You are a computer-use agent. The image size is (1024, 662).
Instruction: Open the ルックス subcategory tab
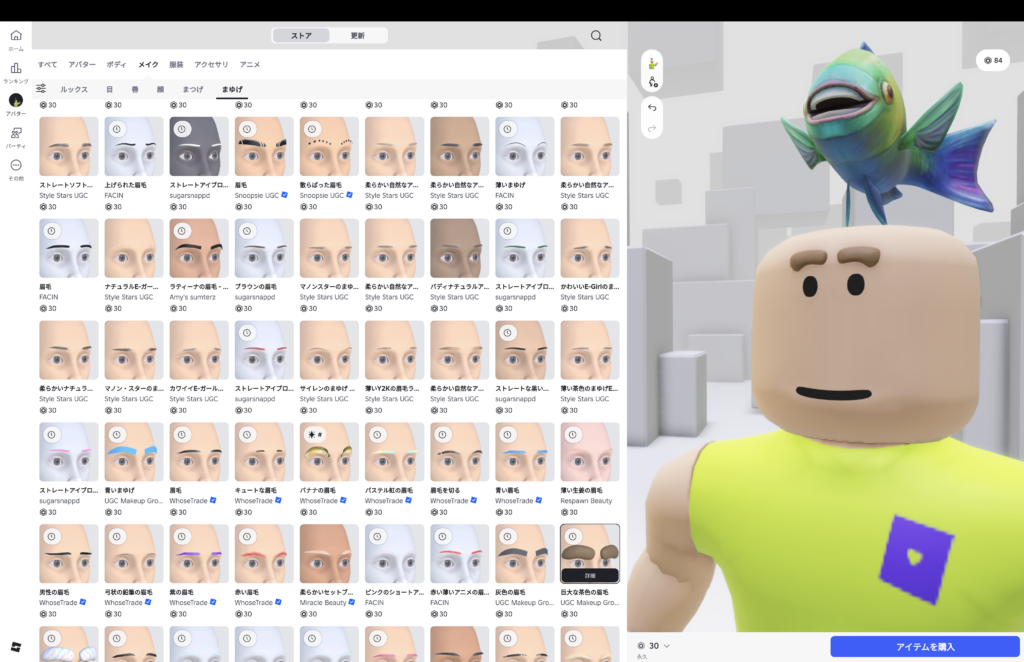[x=74, y=89]
